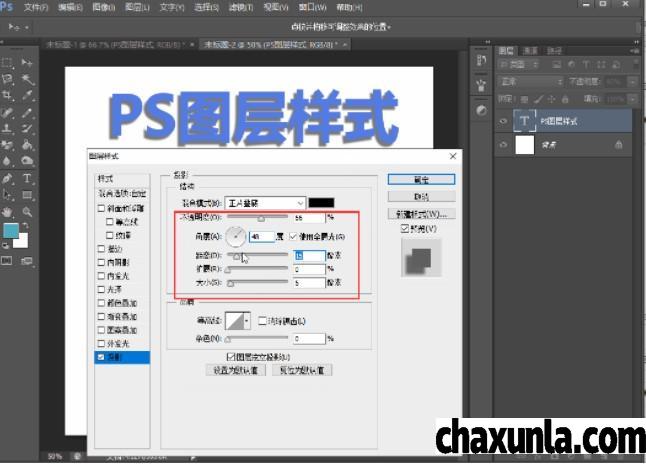
Task: Reset to default foreground/background colors
Action: (5, 246)
